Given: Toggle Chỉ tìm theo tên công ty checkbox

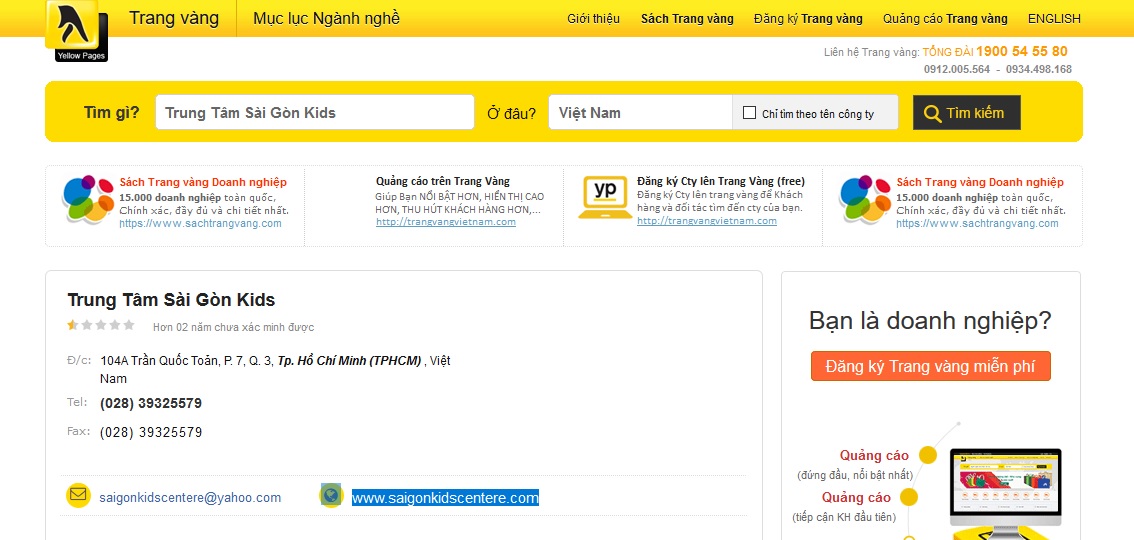Looking at the screenshot, I should [749, 113].
